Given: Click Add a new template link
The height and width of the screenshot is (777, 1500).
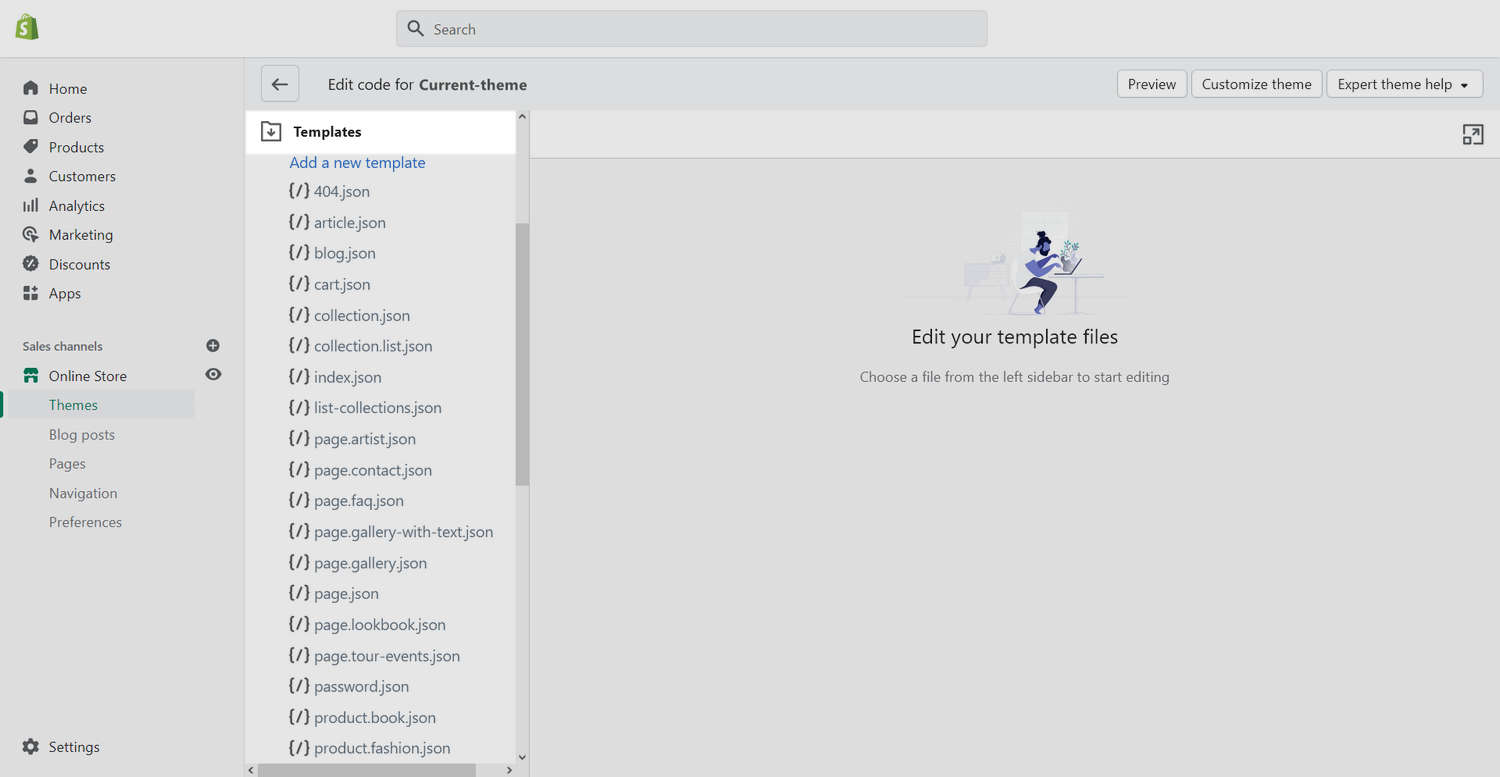Looking at the screenshot, I should (357, 162).
